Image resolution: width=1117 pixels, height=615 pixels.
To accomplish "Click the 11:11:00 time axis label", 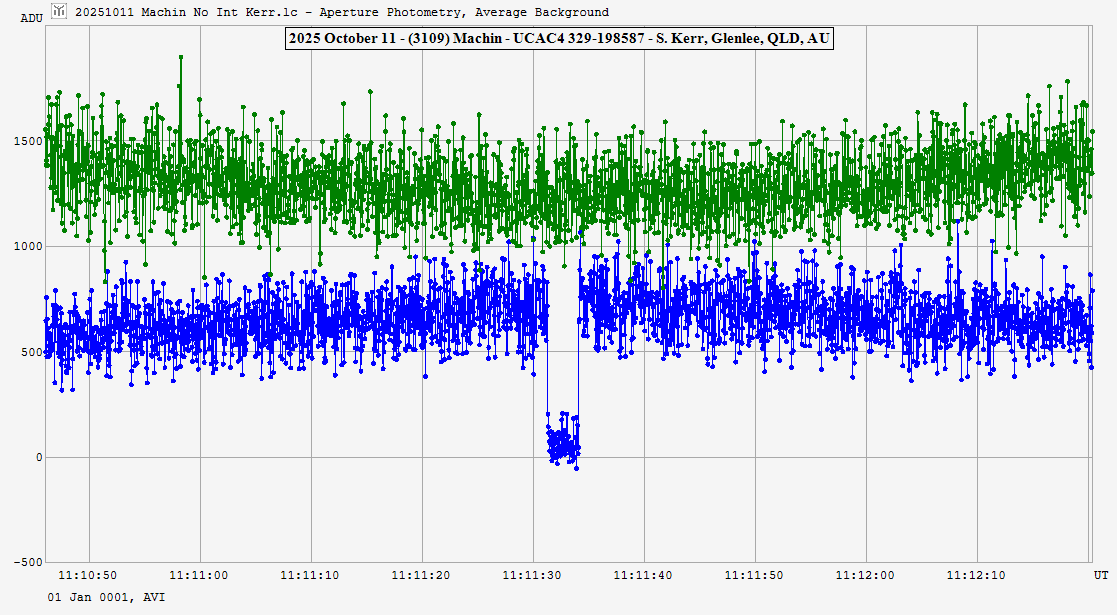I will pos(200,575).
